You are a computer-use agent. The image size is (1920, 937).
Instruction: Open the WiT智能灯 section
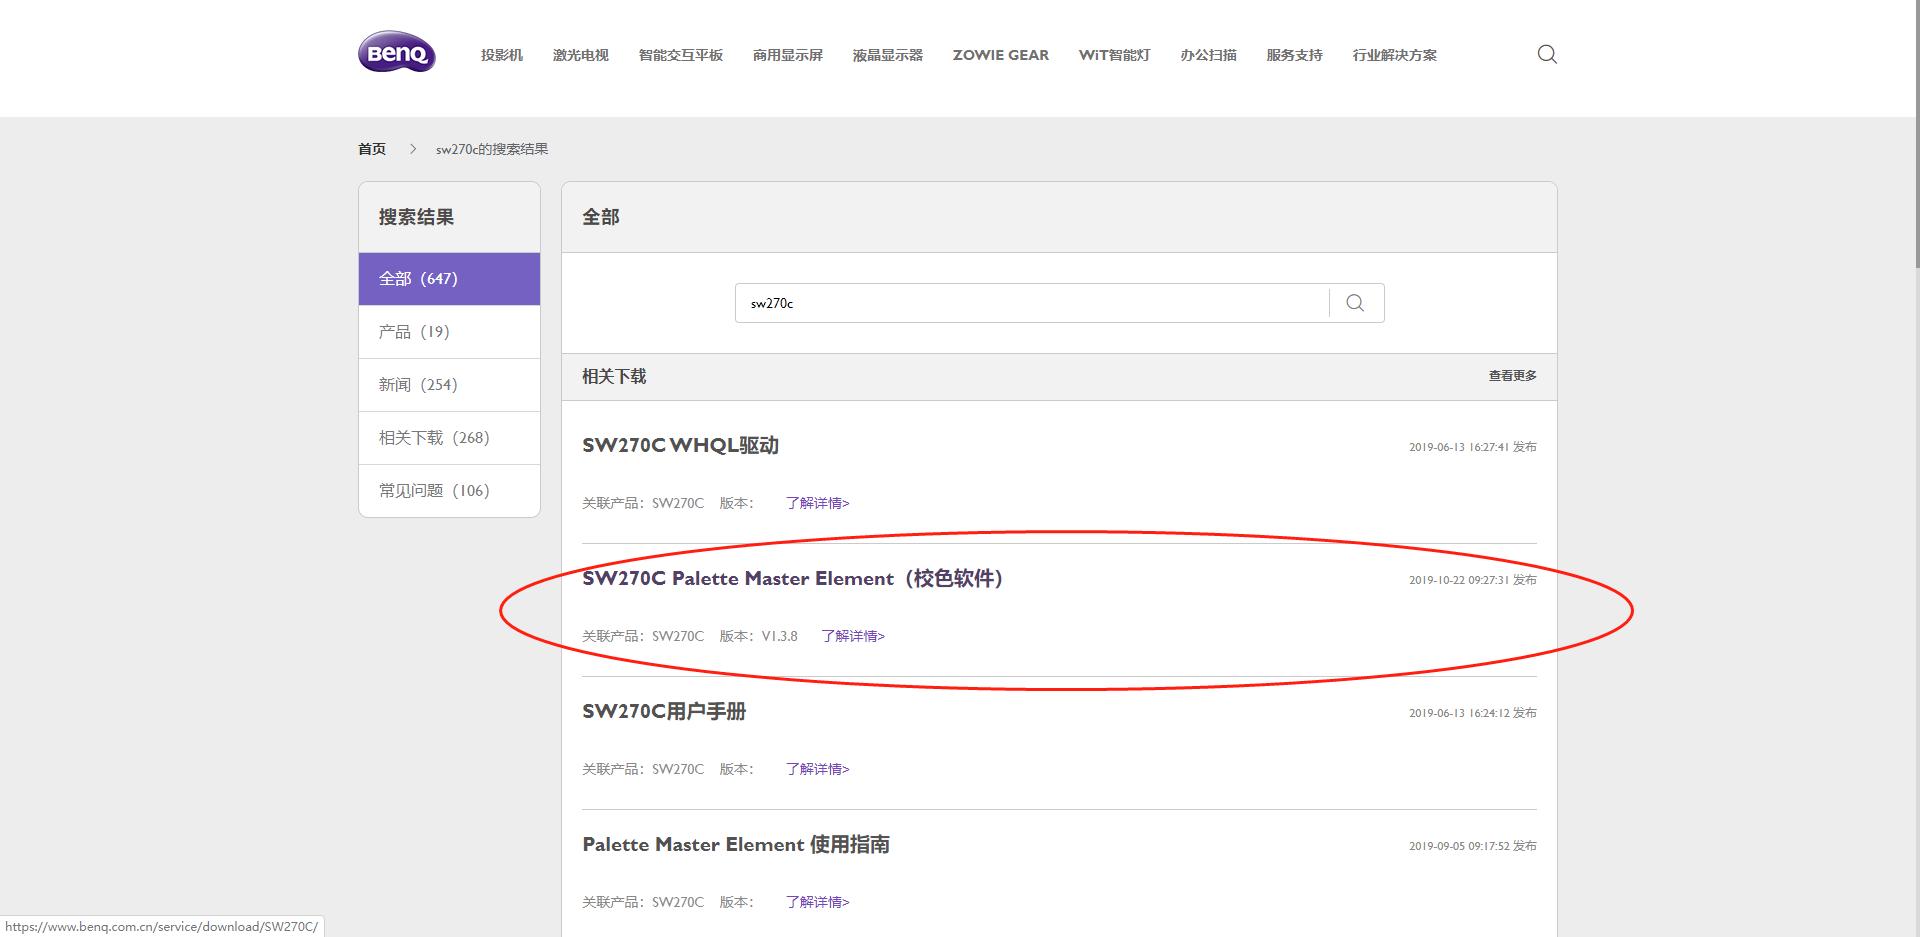[x=1113, y=55]
